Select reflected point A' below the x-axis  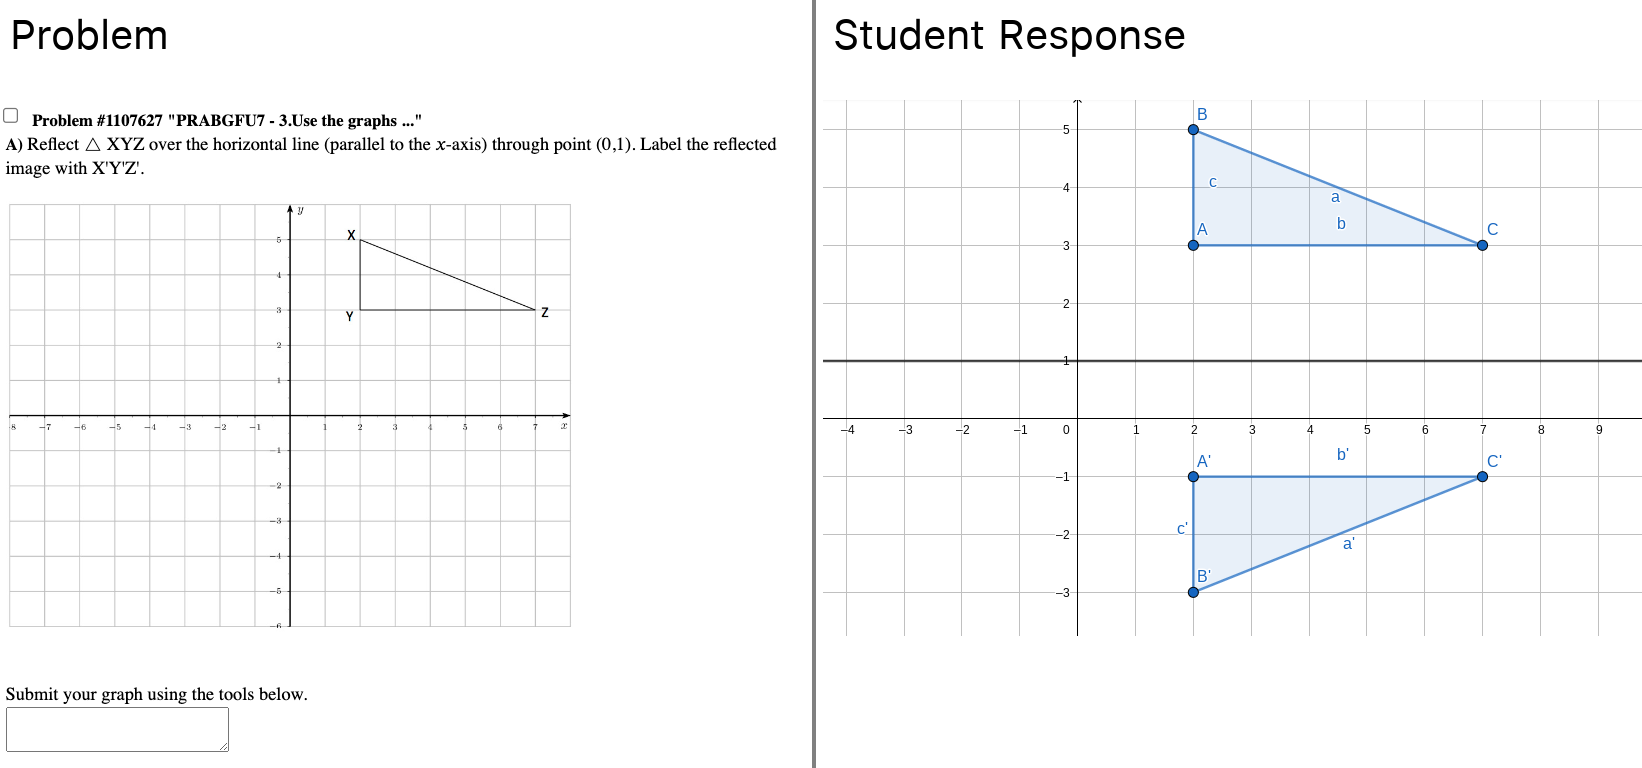coord(1193,477)
